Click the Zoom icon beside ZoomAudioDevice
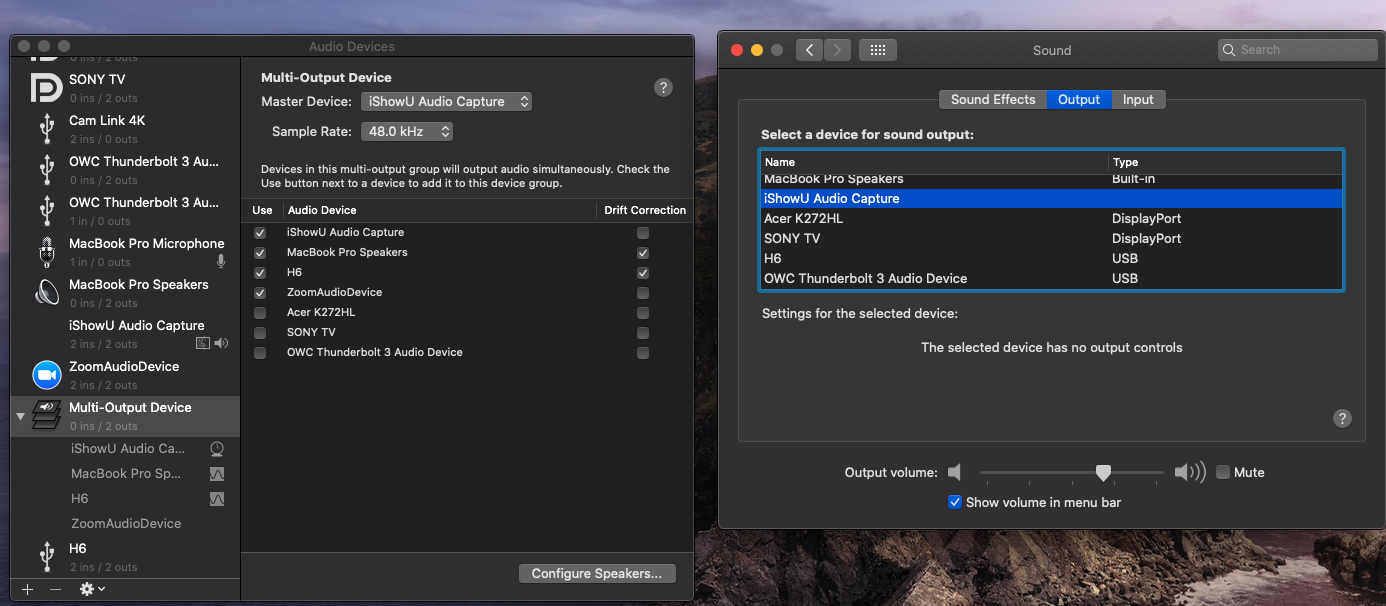This screenshot has height=606, width=1386. 46,375
